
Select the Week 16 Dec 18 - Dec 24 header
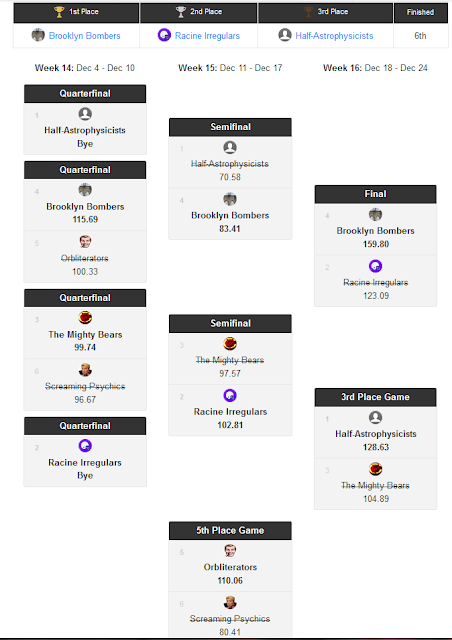tap(375, 68)
